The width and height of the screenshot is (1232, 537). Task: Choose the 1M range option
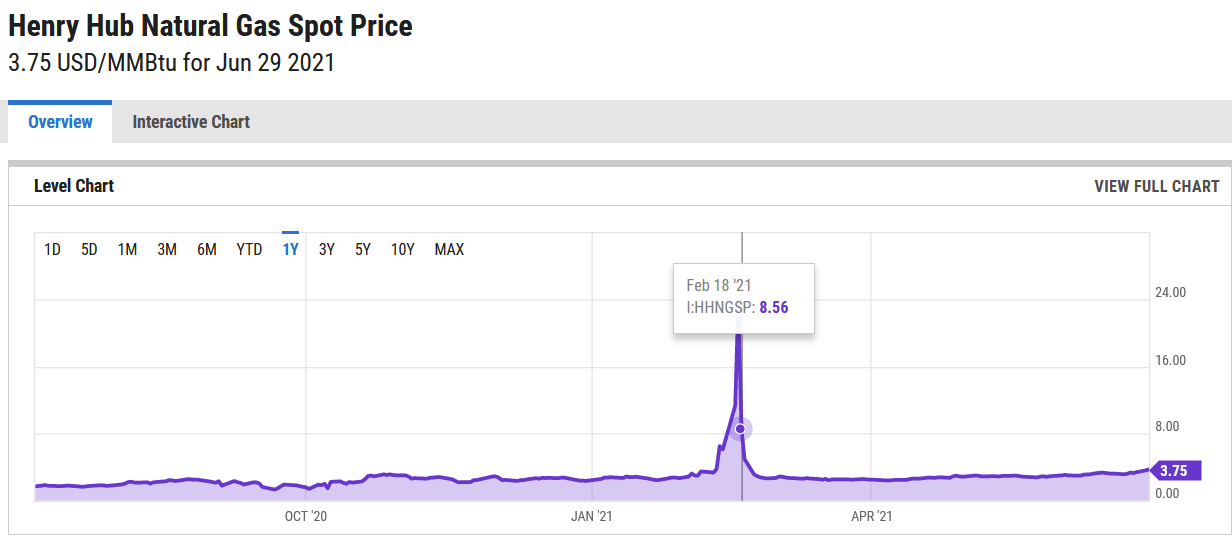coord(127,250)
